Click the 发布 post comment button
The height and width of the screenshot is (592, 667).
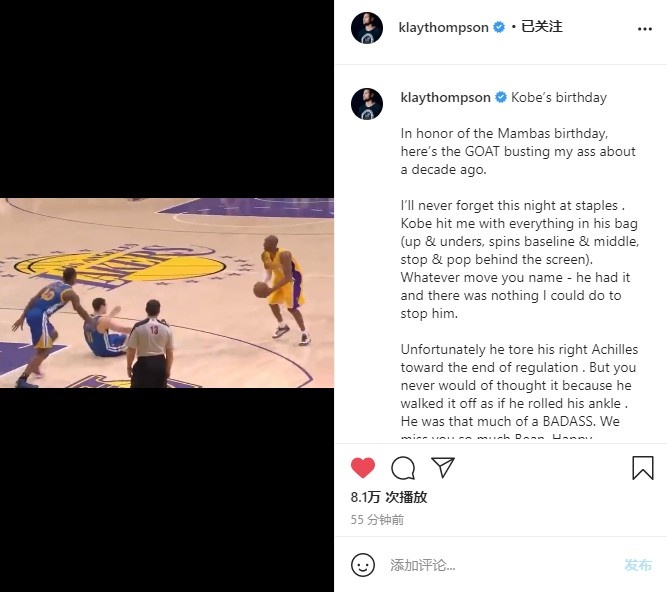638,565
